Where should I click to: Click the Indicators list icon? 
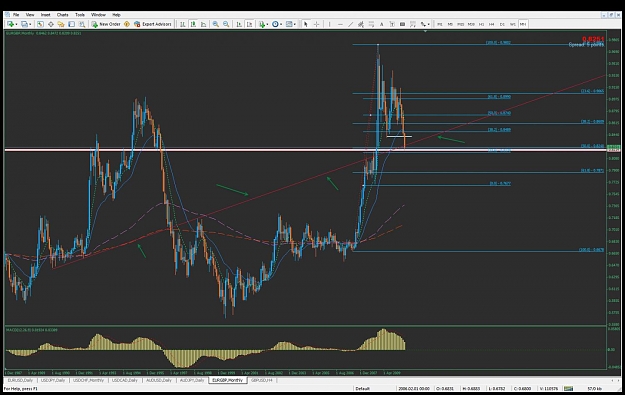click(262, 24)
